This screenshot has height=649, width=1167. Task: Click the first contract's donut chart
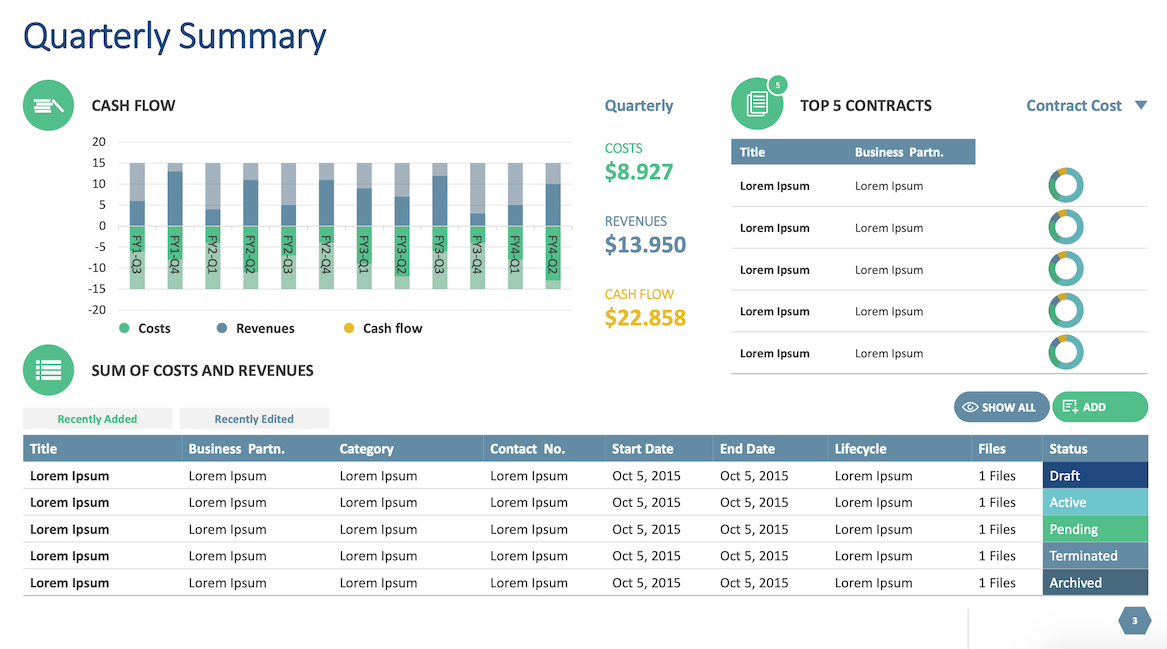[1065, 186]
